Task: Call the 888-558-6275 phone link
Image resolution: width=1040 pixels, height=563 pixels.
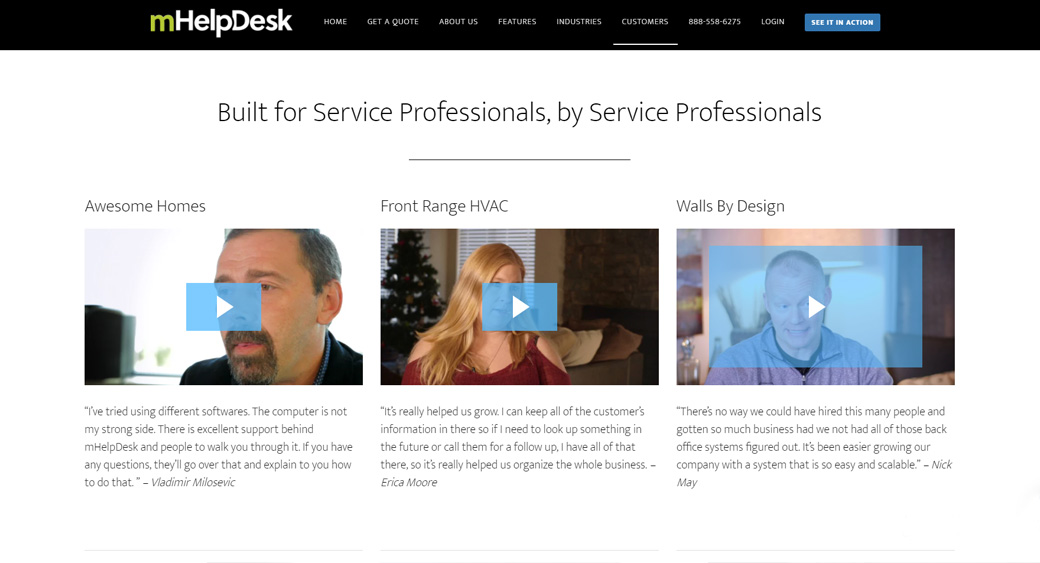Action: tap(714, 22)
